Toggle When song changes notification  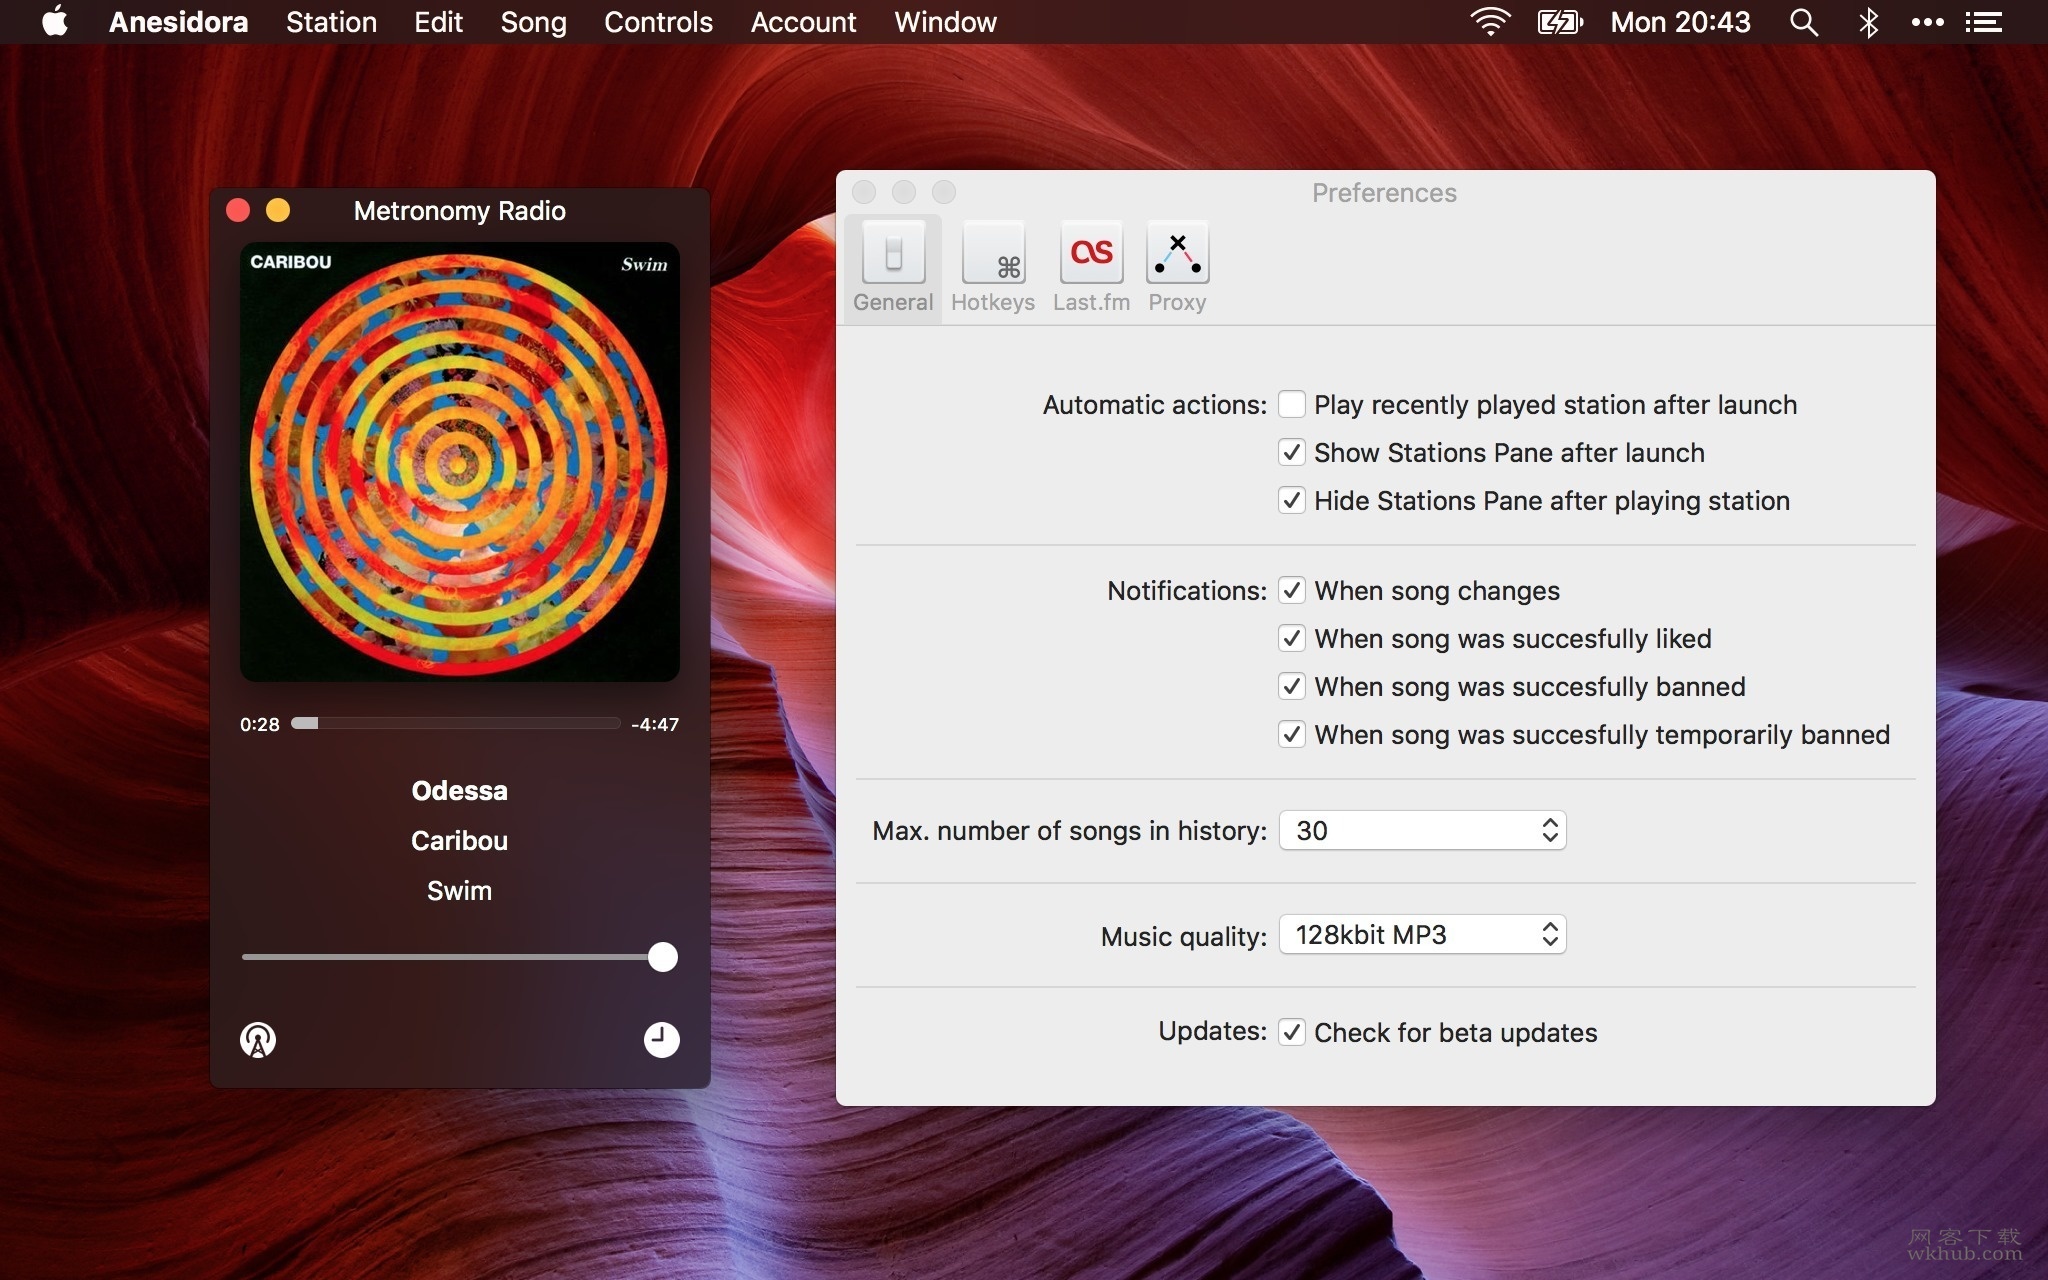(1292, 590)
